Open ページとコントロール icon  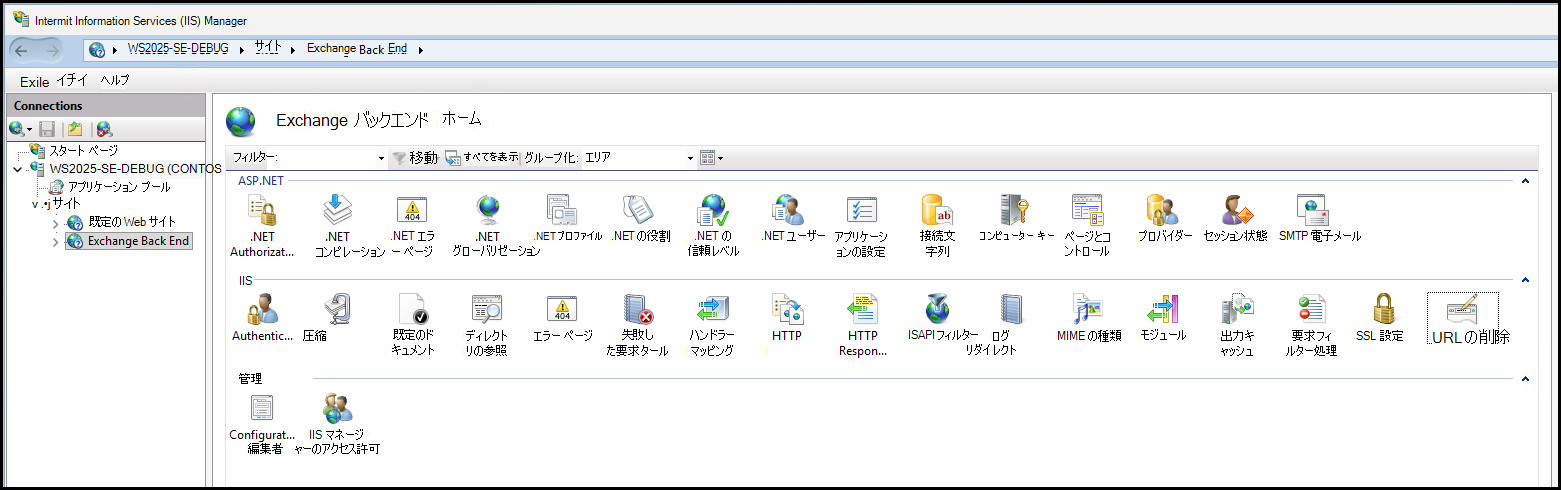tap(1088, 210)
